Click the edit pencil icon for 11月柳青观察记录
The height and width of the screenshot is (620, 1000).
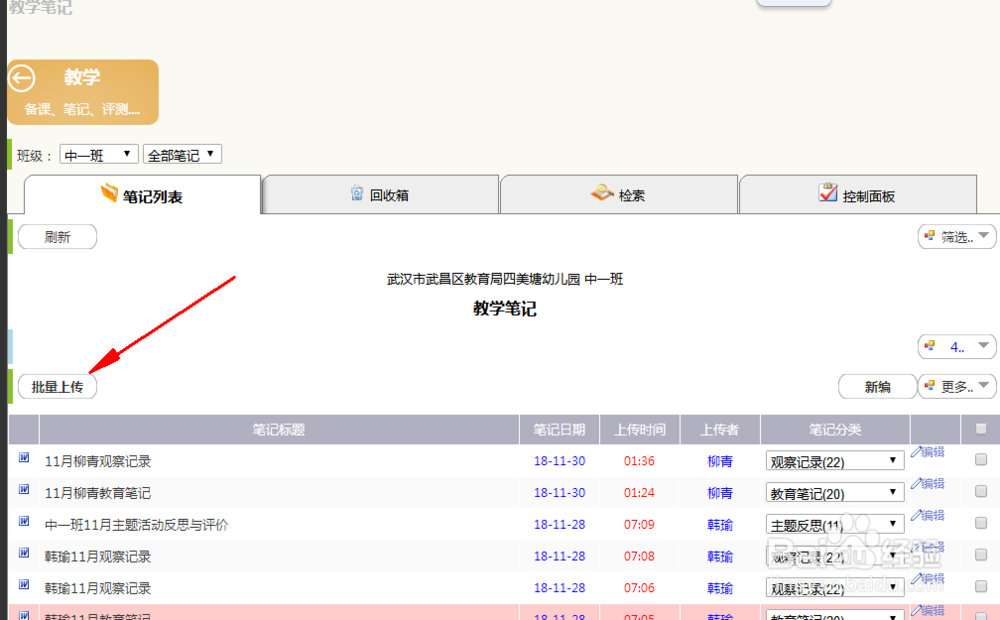pos(917,453)
